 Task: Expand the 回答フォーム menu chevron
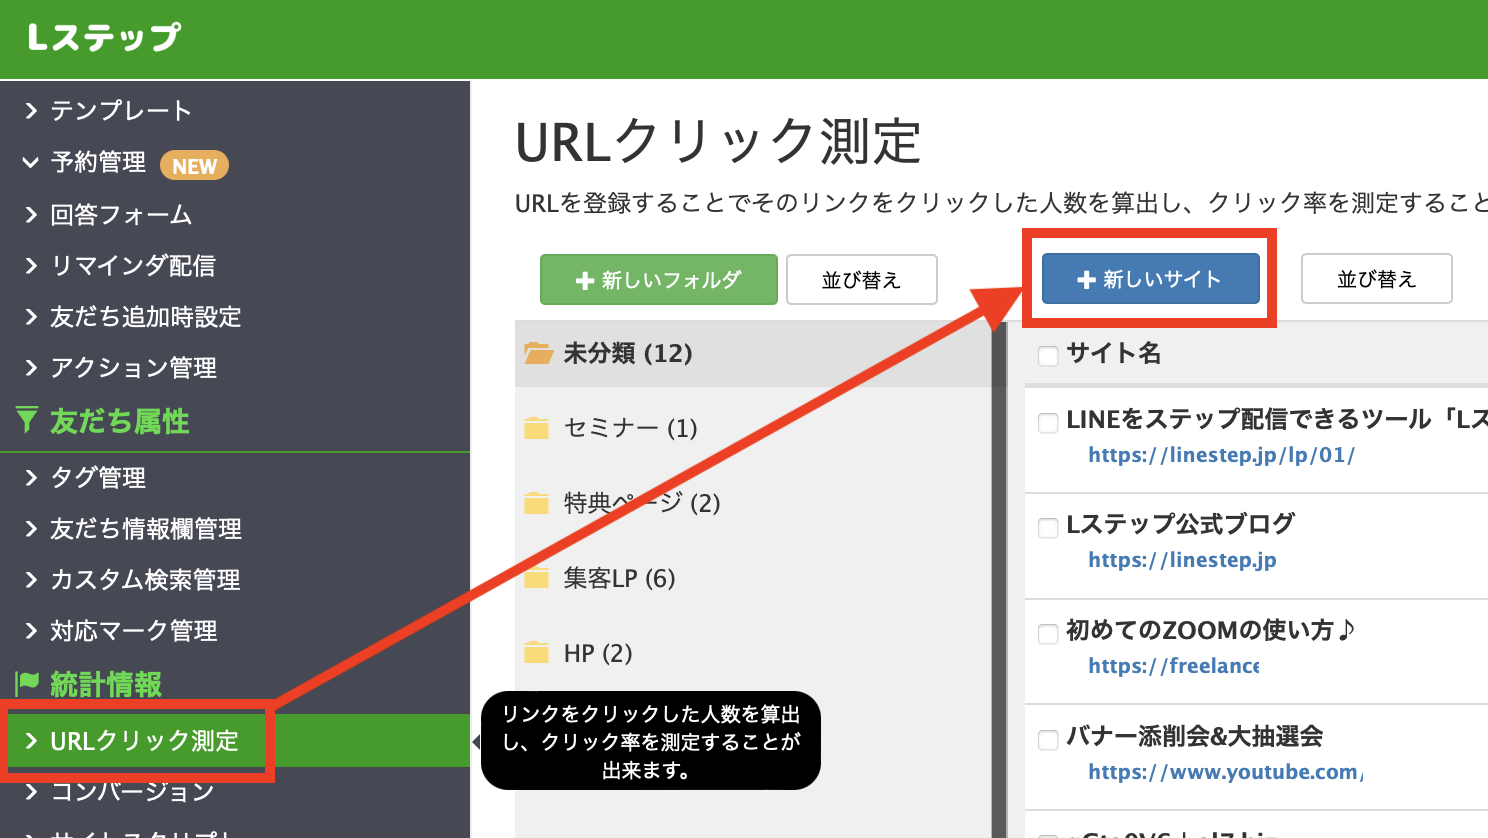[x=31, y=214]
